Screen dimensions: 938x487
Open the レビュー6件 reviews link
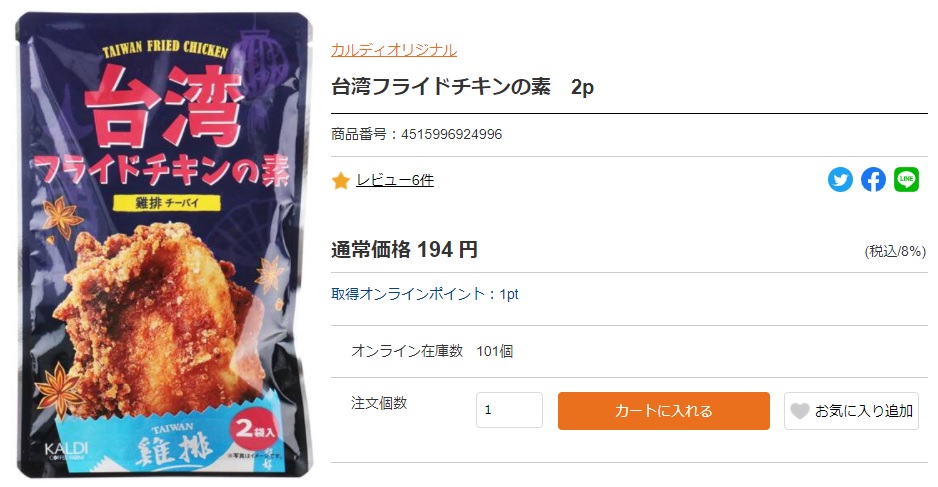tap(395, 180)
